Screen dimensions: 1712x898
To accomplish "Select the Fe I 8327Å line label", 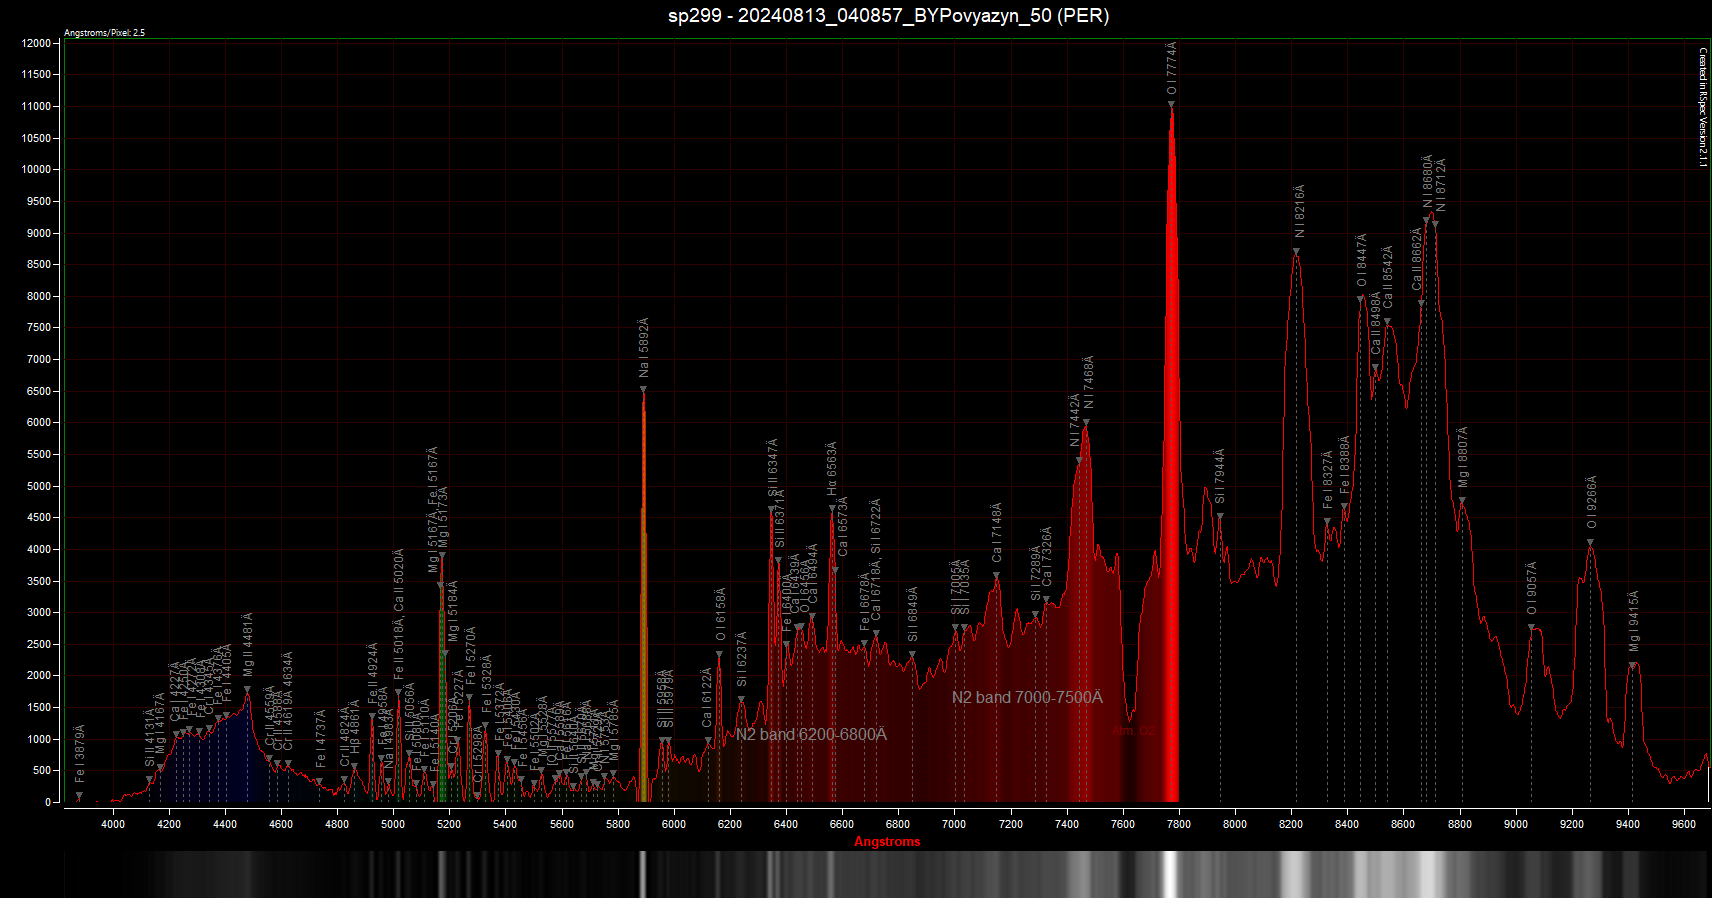I will (x=1328, y=480).
